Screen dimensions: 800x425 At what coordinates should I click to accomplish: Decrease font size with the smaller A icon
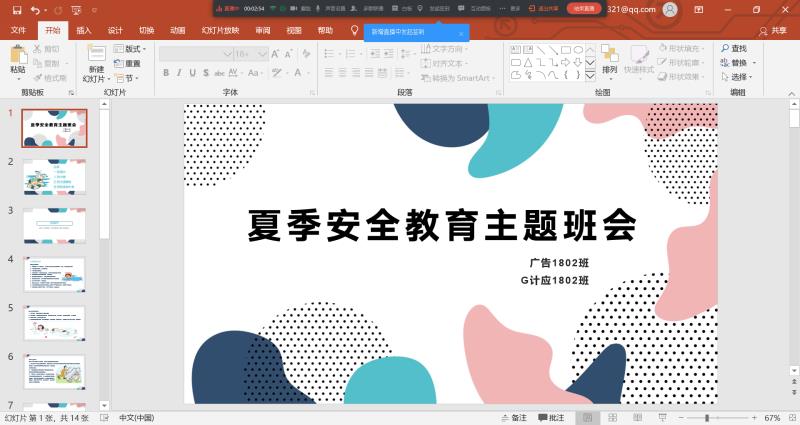point(289,54)
